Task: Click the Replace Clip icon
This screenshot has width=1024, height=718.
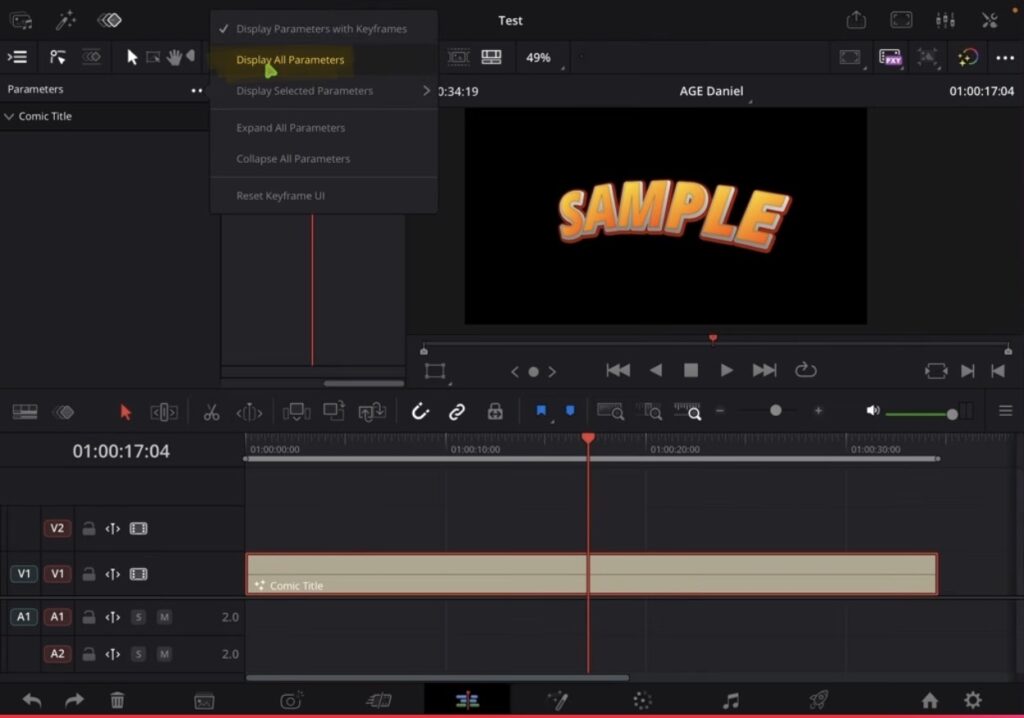Action: [x=372, y=412]
